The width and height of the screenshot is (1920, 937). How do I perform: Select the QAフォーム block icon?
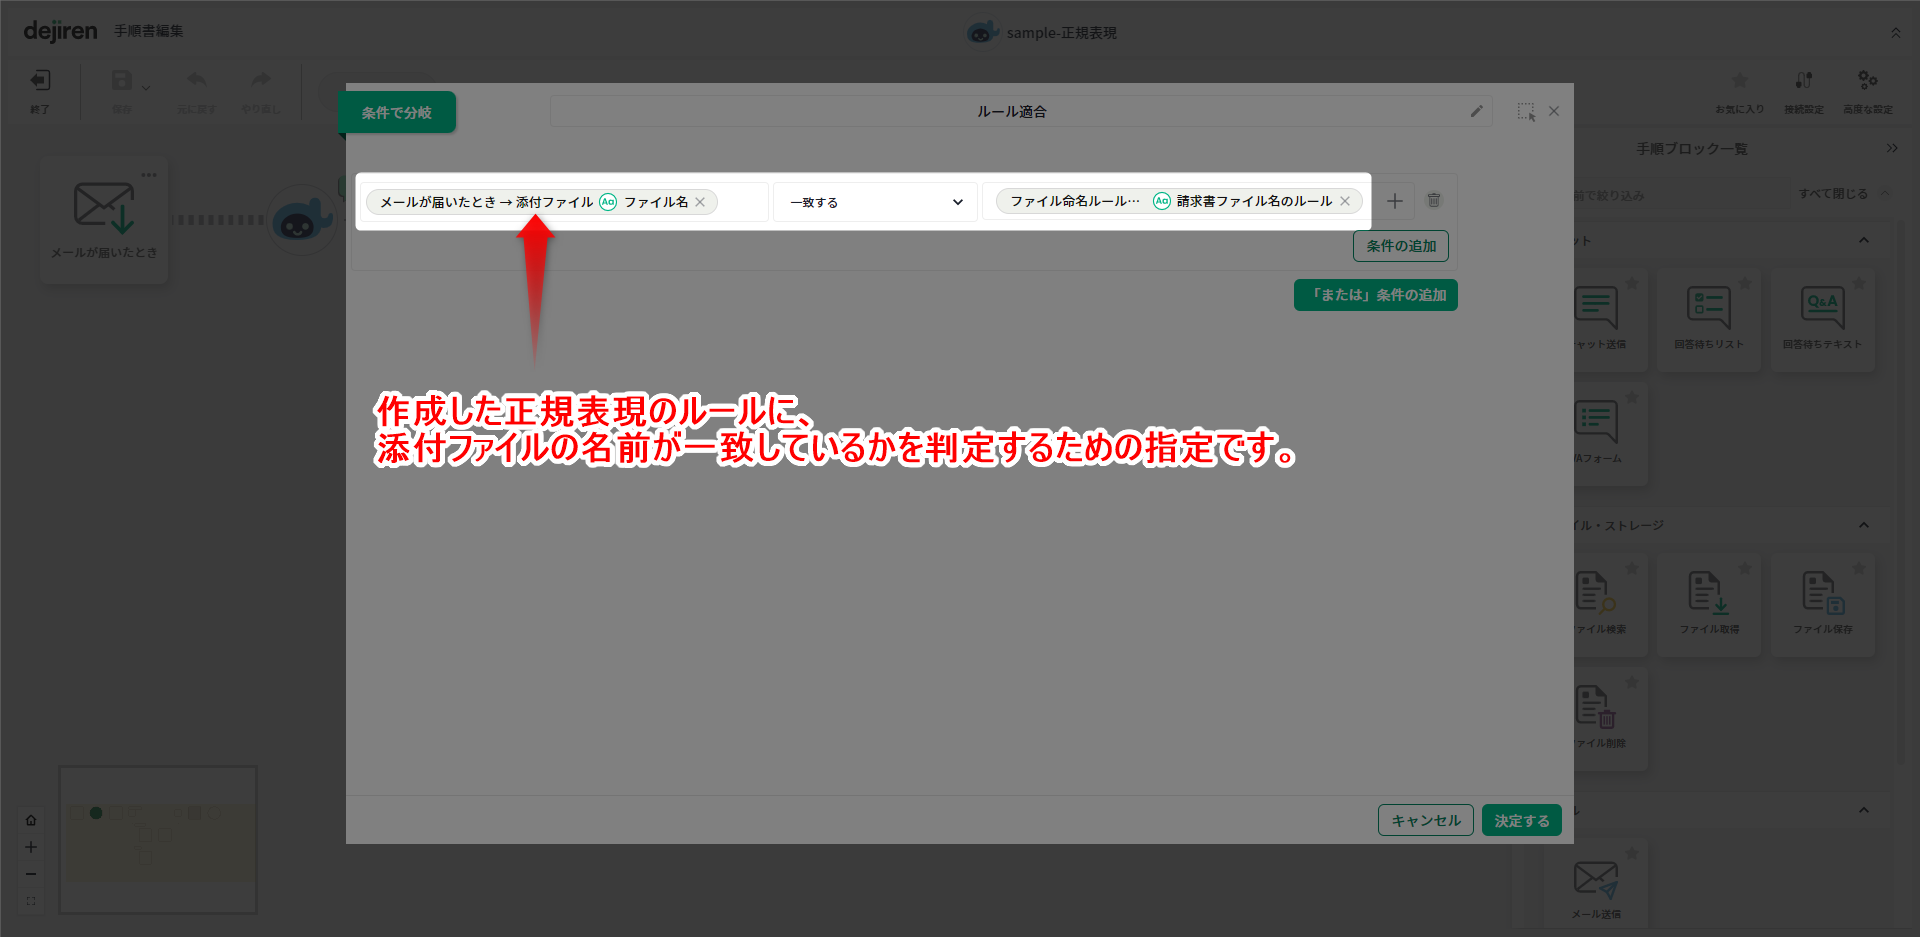(1596, 421)
